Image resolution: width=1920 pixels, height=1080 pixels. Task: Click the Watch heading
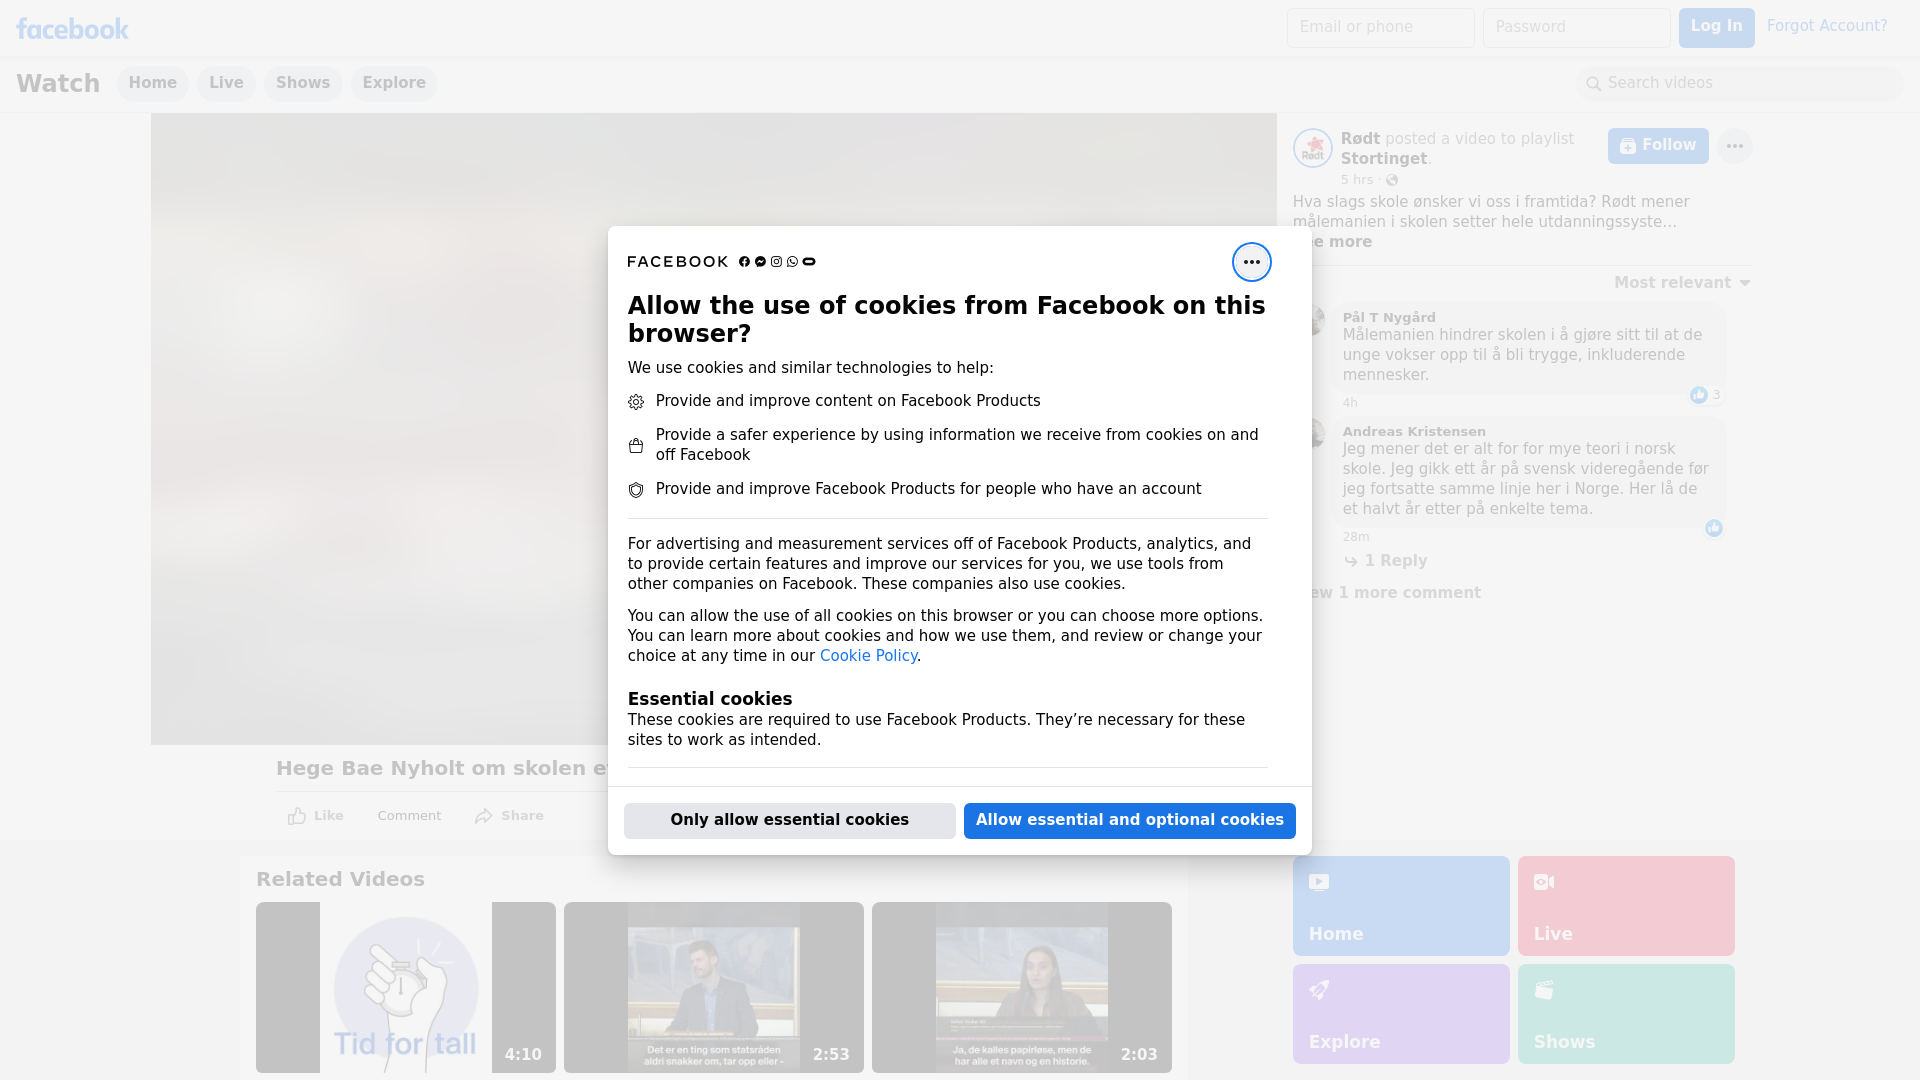click(58, 84)
